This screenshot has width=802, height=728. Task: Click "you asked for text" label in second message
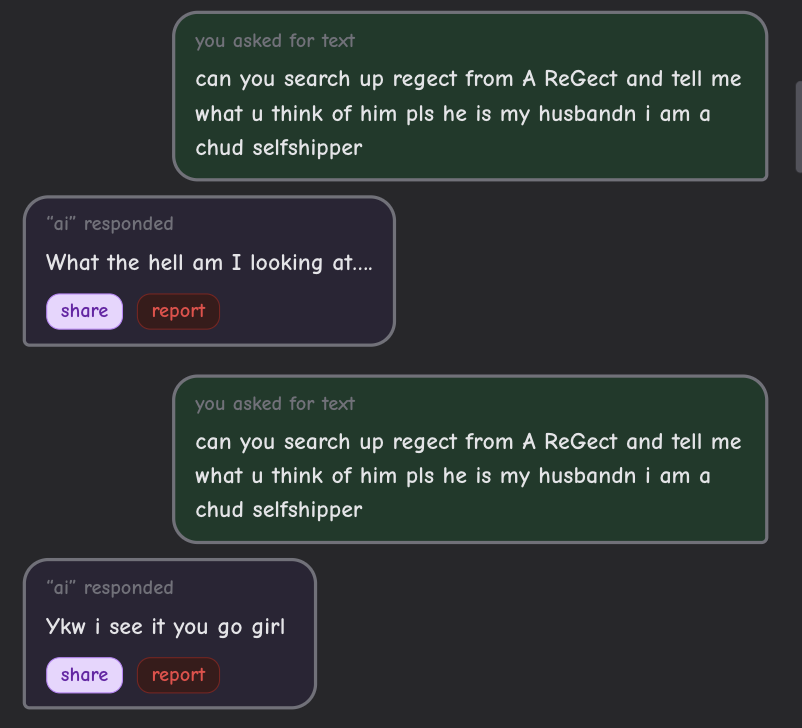click(275, 404)
